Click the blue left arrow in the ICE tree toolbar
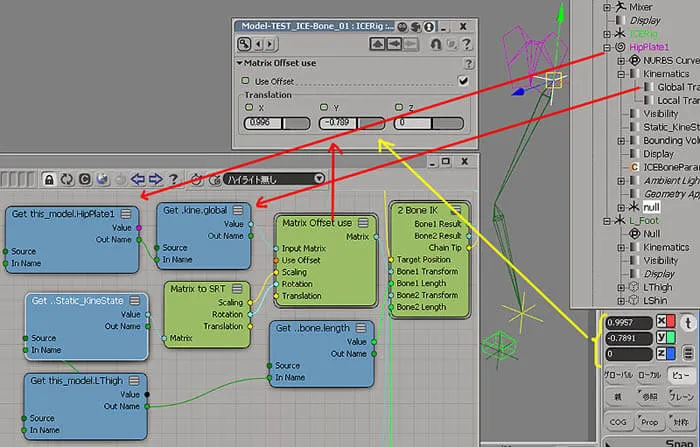The width and height of the screenshot is (700, 447). tap(138, 180)
